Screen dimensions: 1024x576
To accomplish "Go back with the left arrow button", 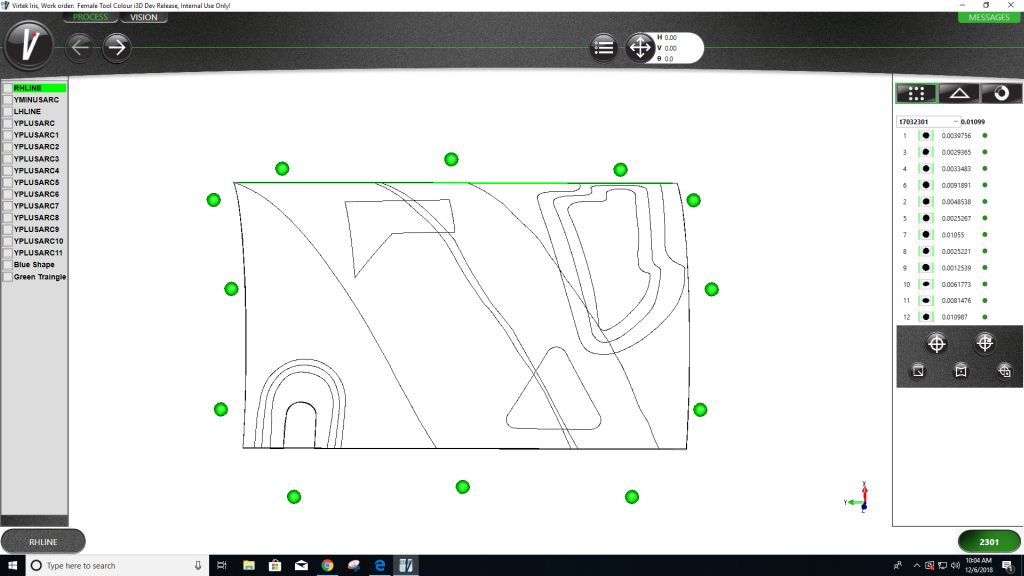I will pyautogui.click(x=80, y=47).
